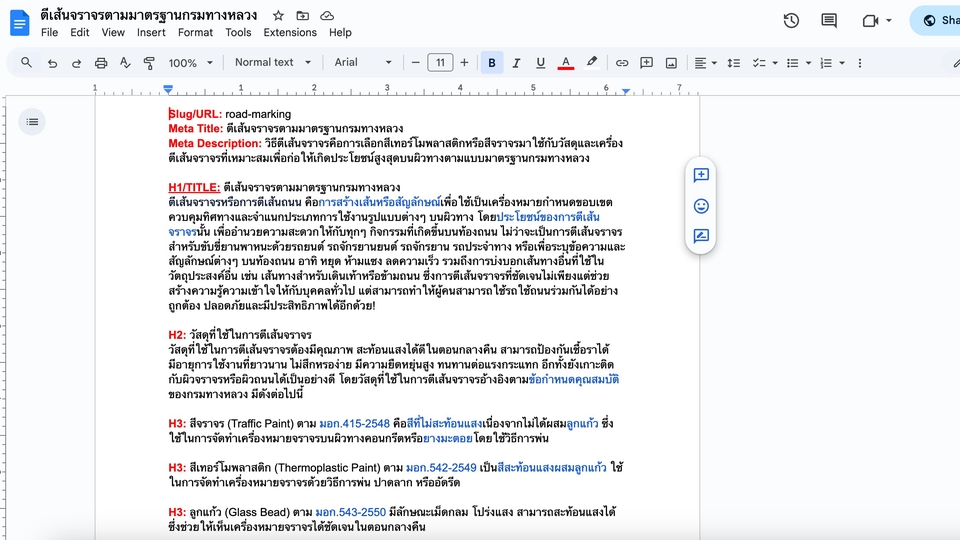Add a comment from the toolbar
960x540 pixels.
[646, 62]
